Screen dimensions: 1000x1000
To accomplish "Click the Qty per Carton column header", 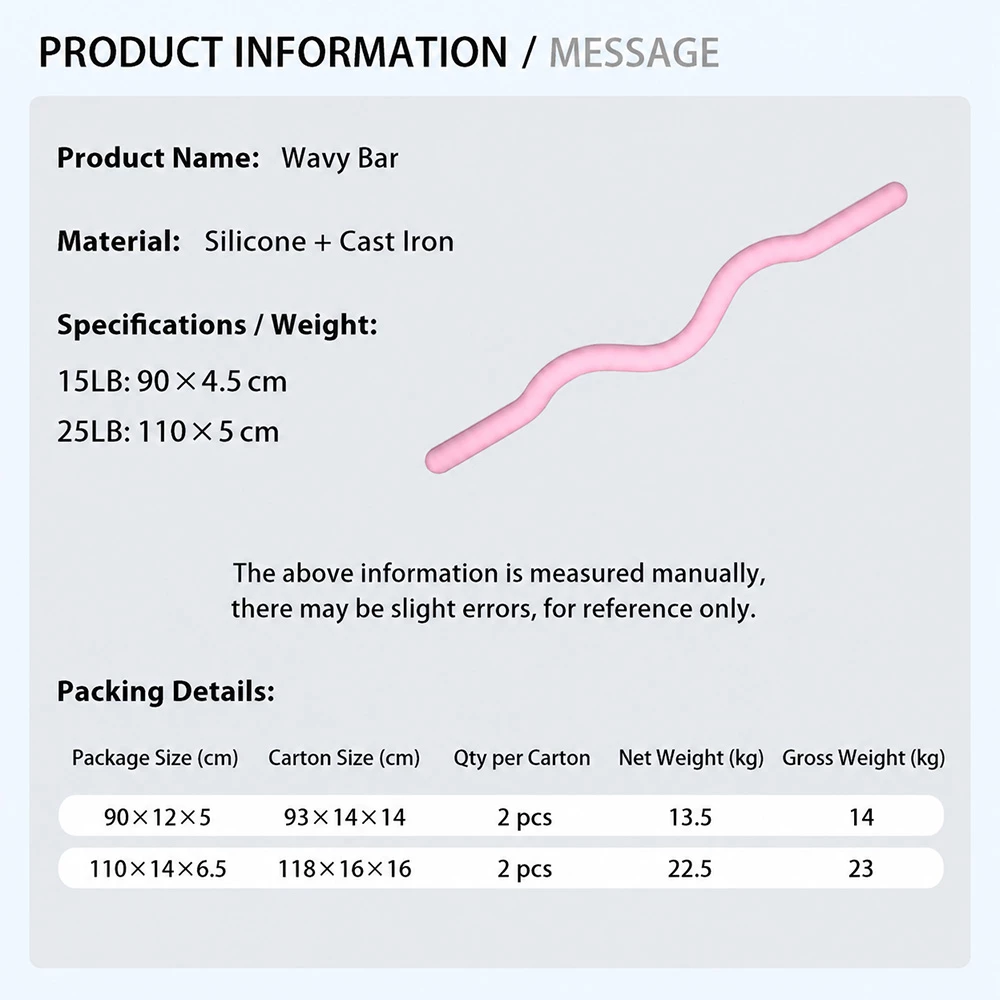I will pyautogui.click(x=522, y=758).
